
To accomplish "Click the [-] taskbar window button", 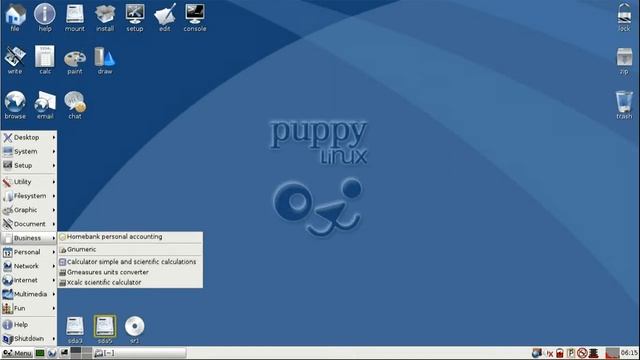I will pos(140,353).
